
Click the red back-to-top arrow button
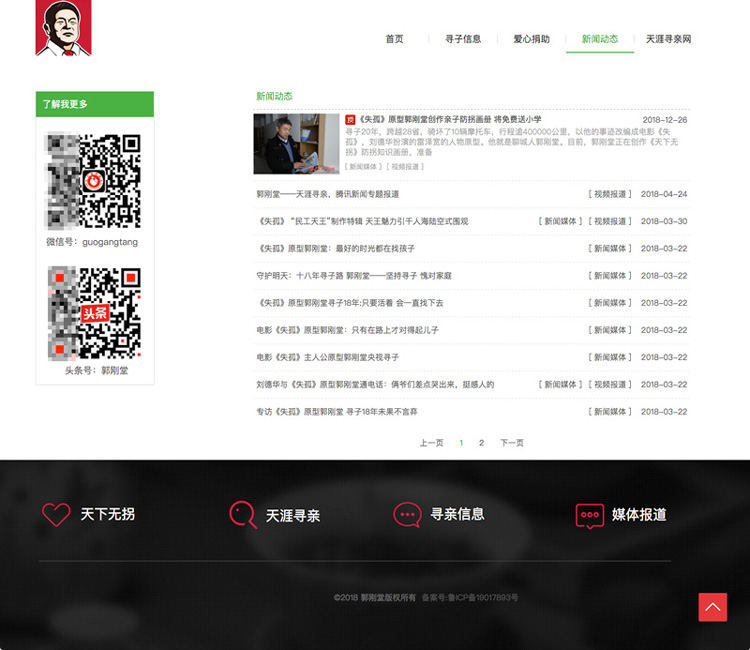pyautogui.click(x=713, y=607)
